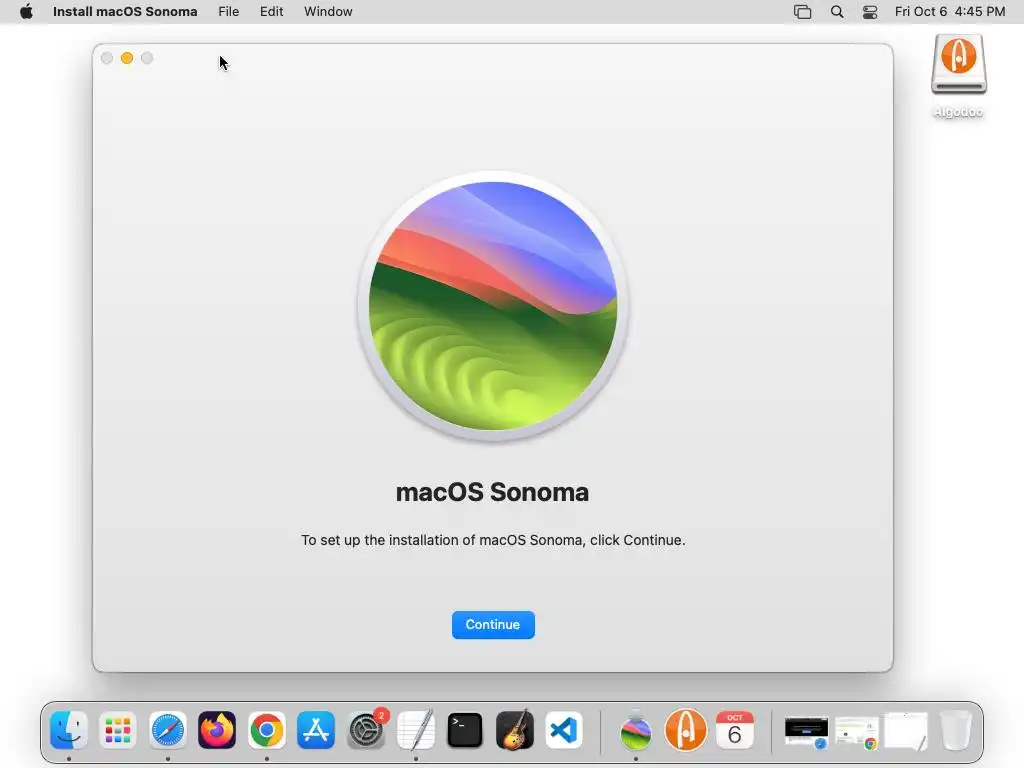The image size is (1024, 768).
Task: Open Control Center in menu bar
Action: pos(870,12)
